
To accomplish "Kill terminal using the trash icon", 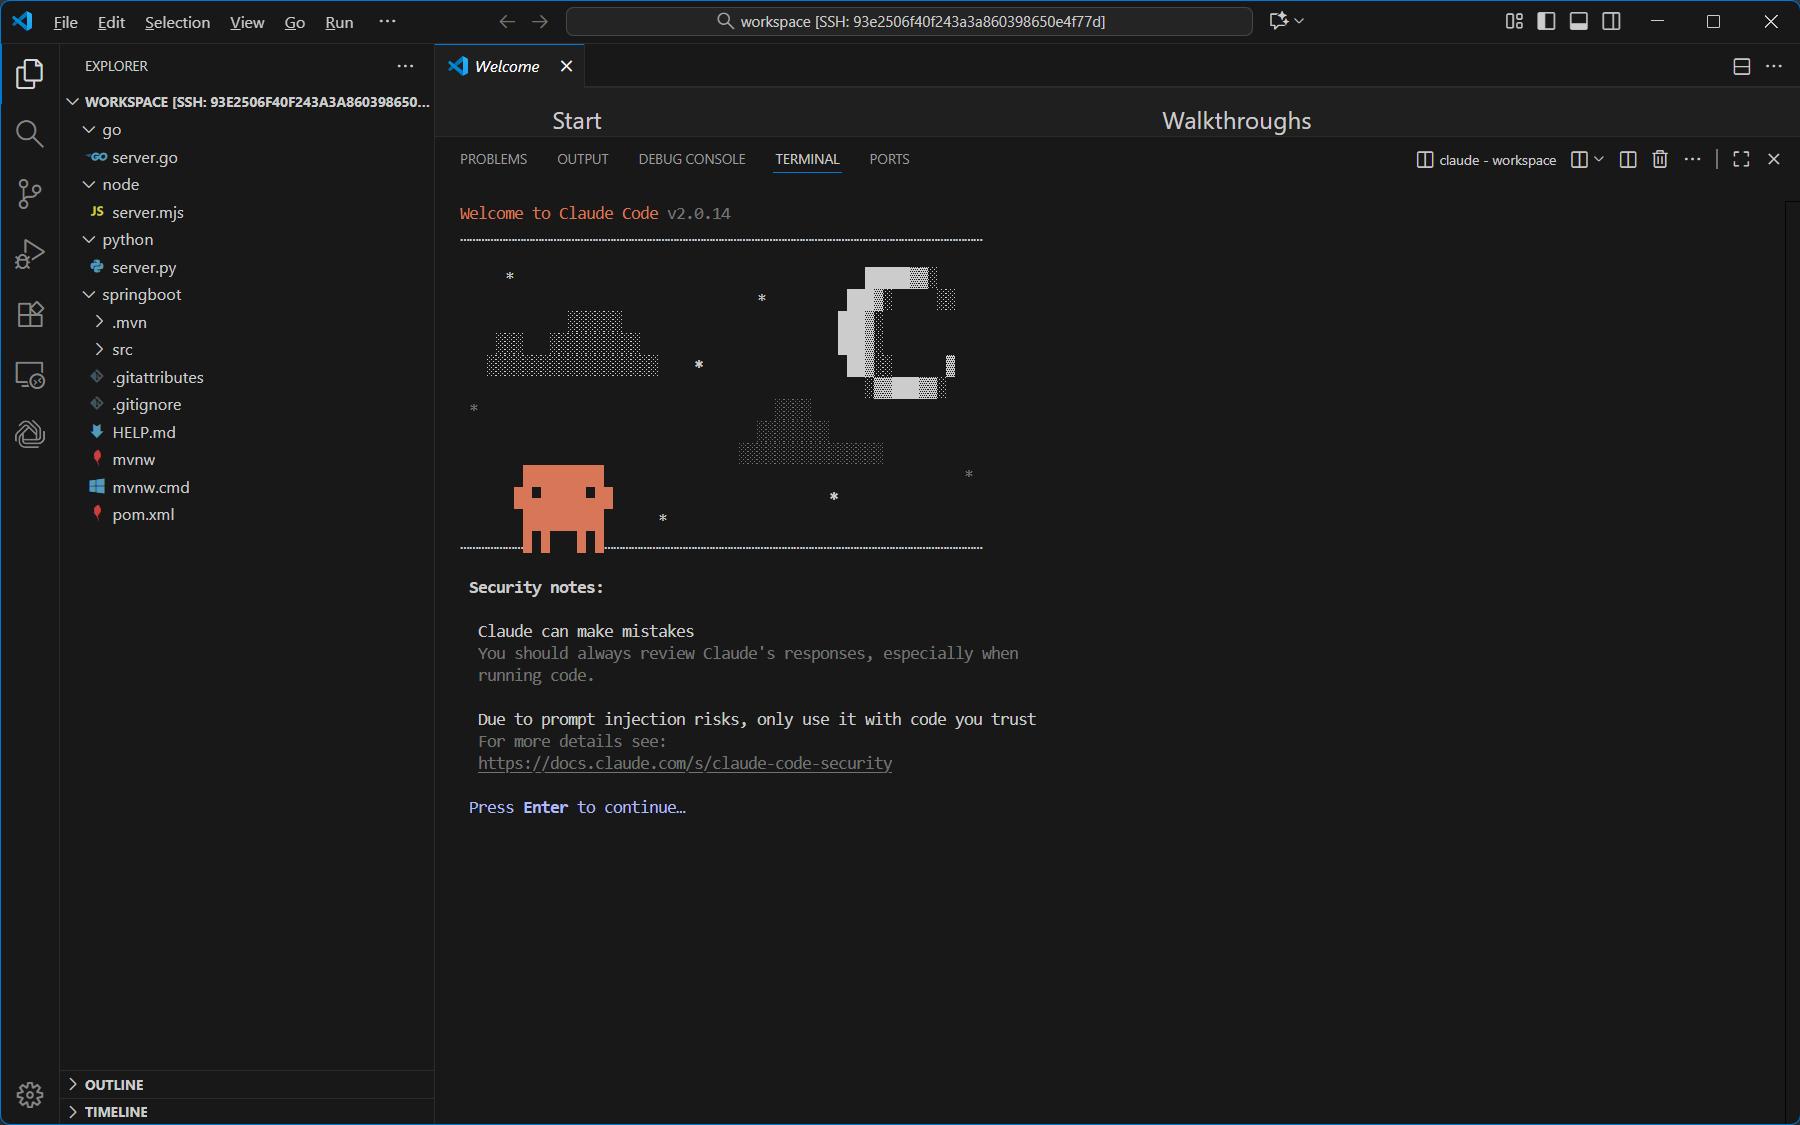I will coord(1660,160).
